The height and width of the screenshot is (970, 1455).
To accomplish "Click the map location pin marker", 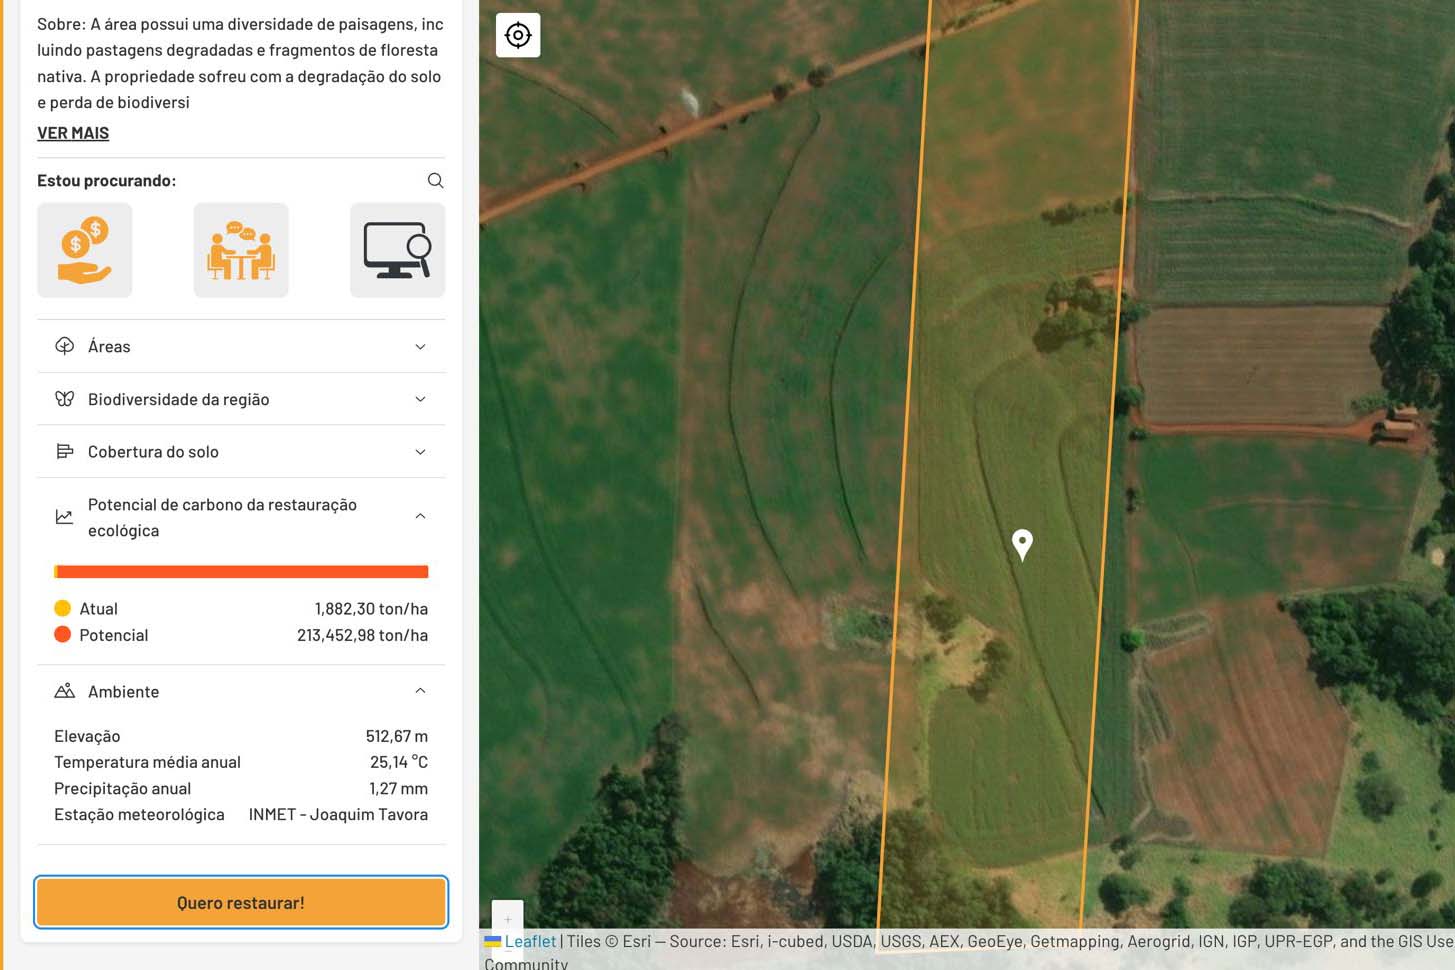I will tap(1022, 545).
